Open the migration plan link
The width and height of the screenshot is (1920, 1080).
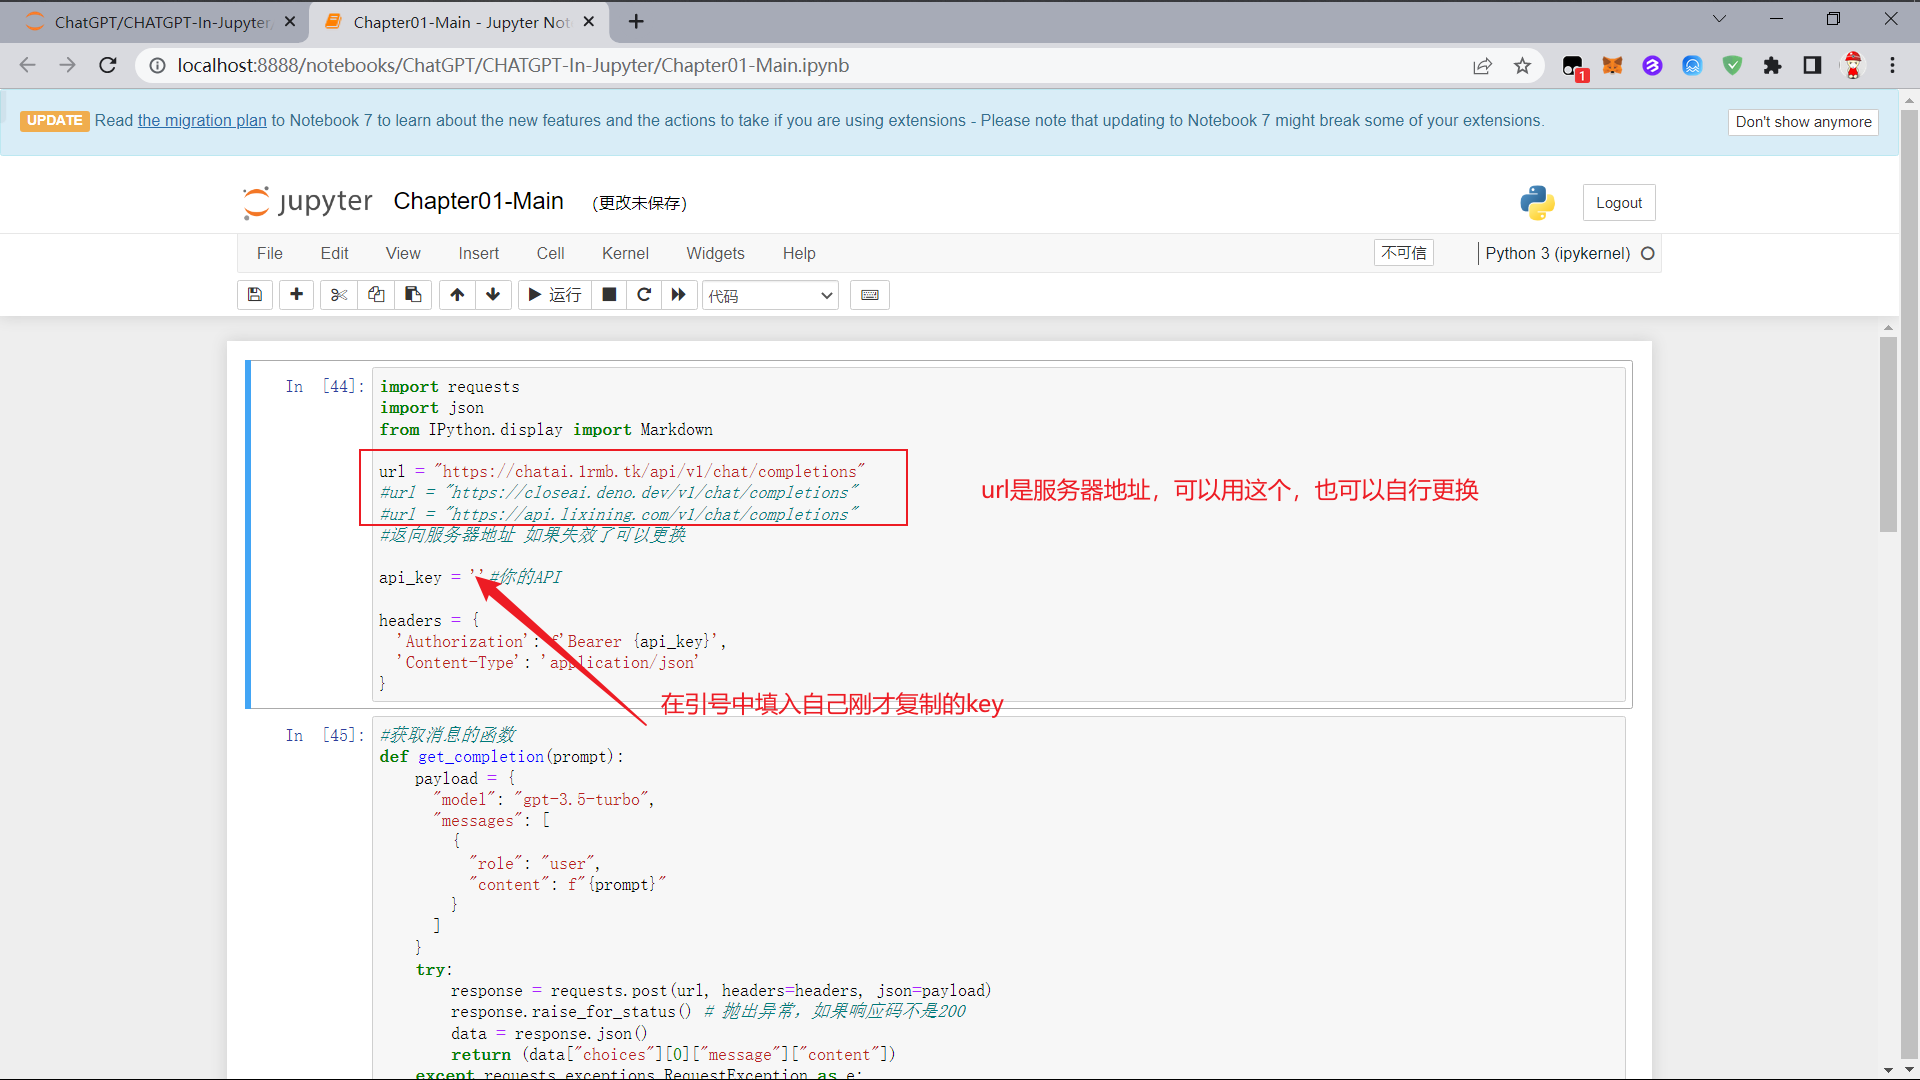pyautogui.click(x=202, y=121)
